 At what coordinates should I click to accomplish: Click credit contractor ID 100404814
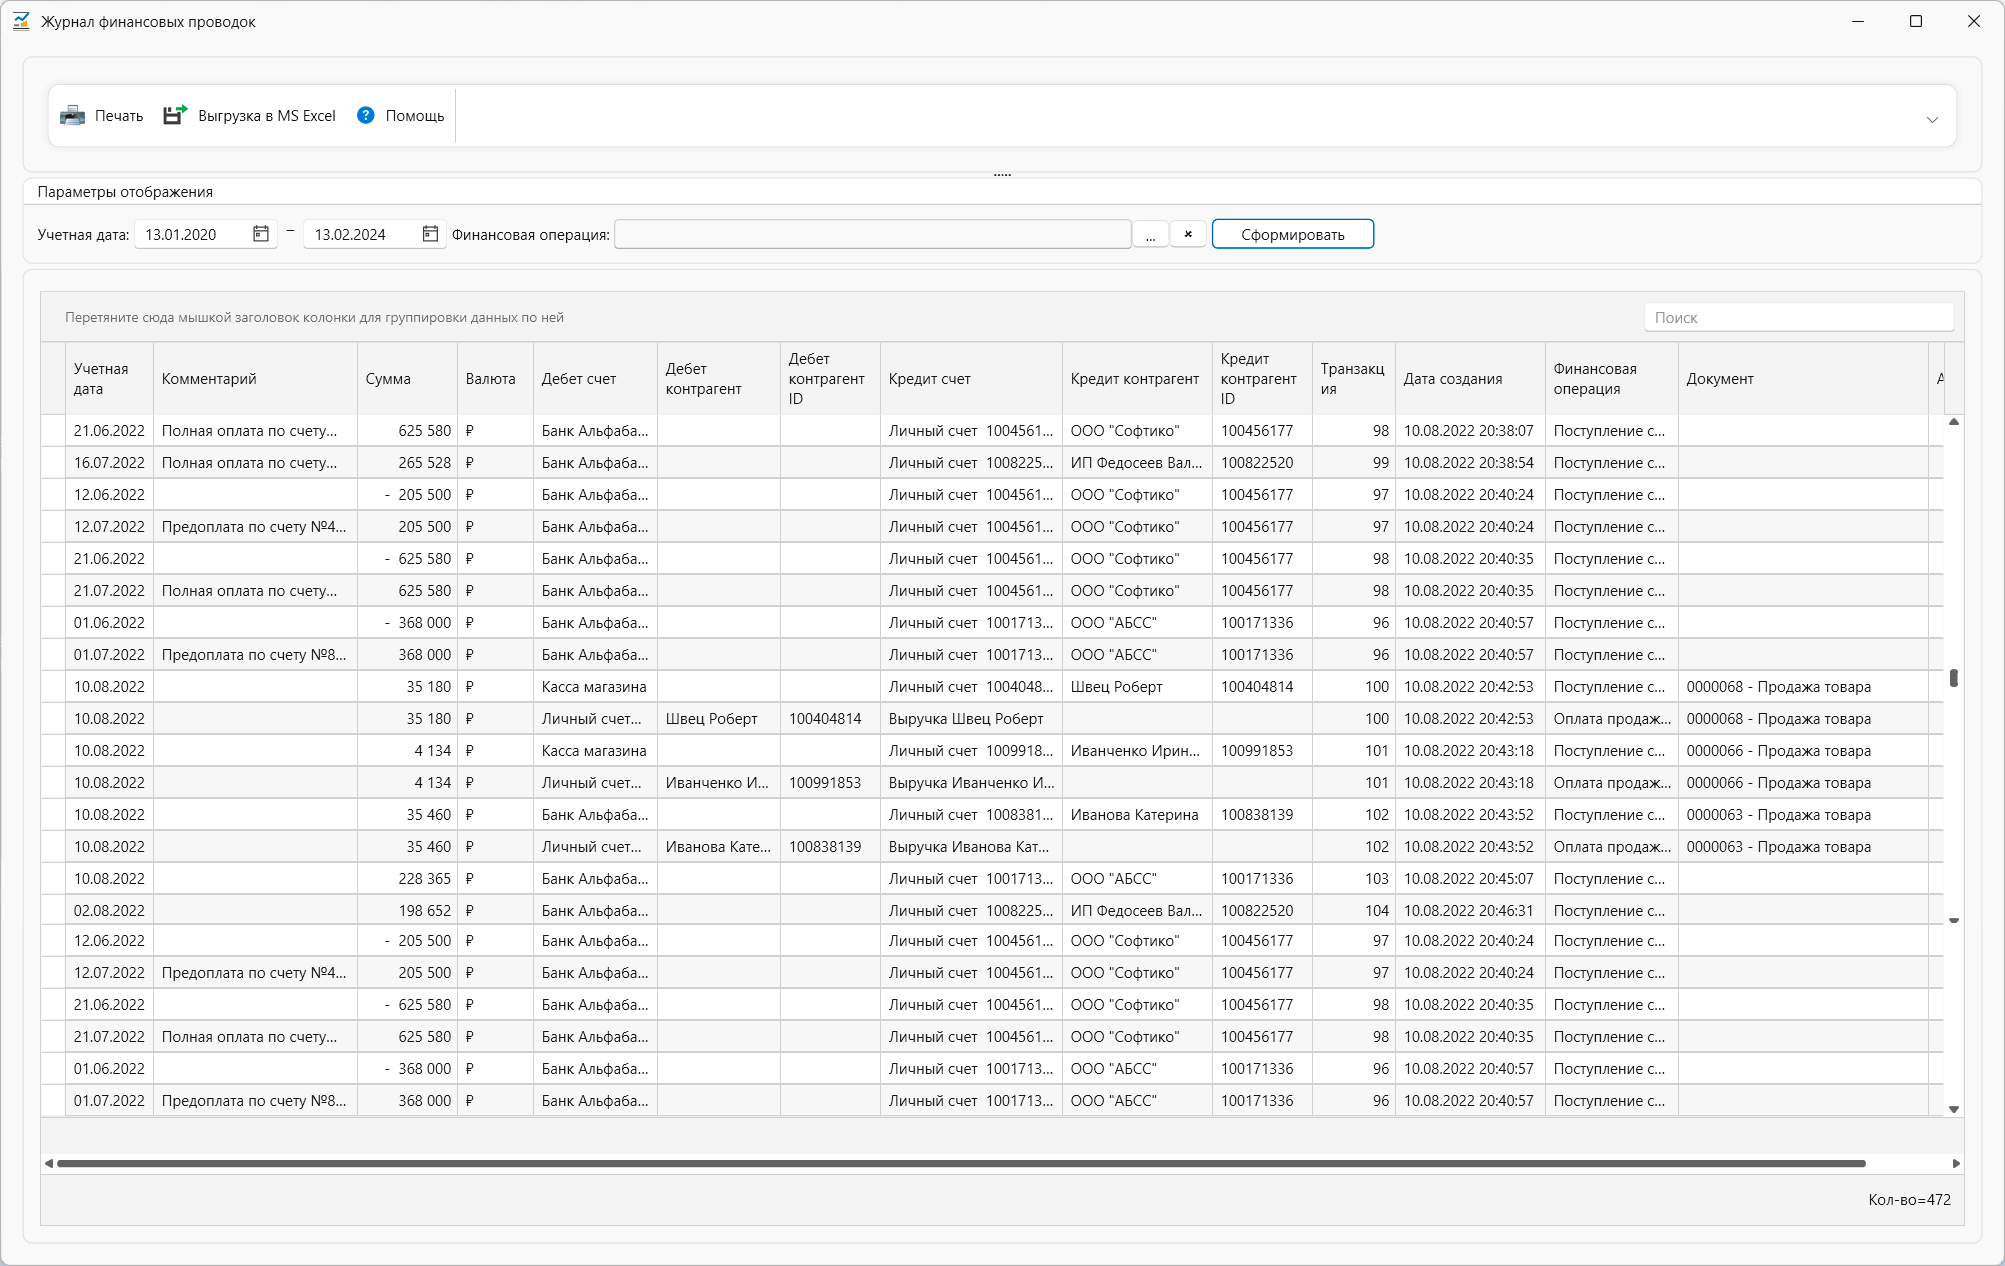(1262, 687)
